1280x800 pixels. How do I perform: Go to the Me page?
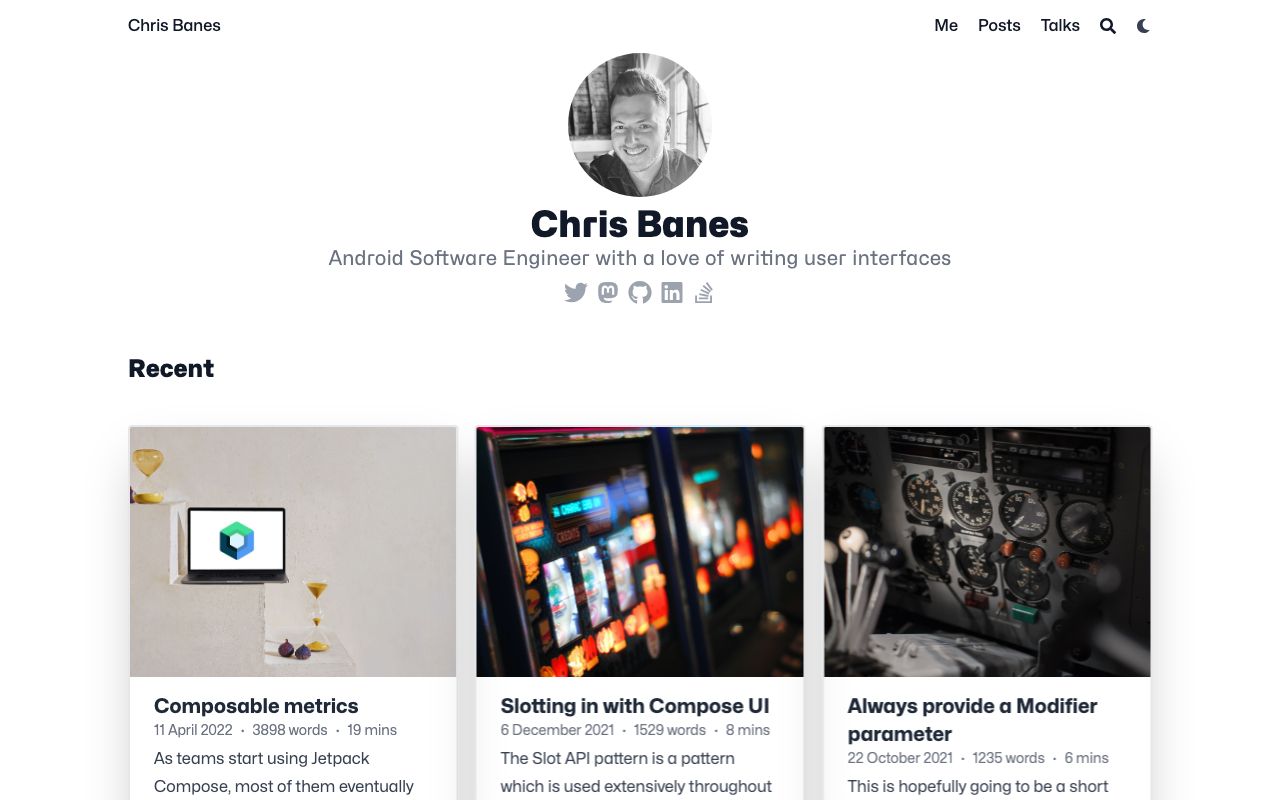946,25
